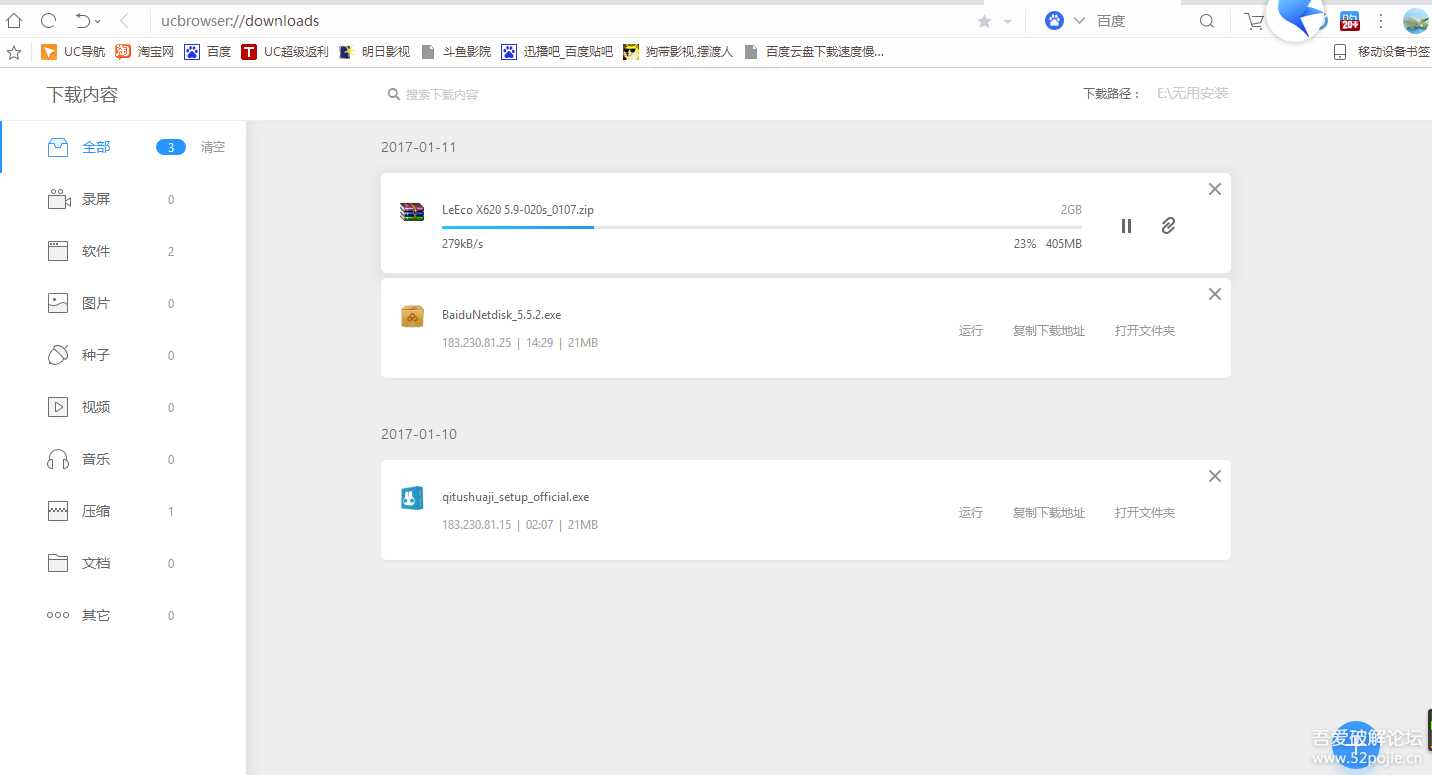
Task: Select the 种子 torrents category icon
Action: tap(57, 355)
